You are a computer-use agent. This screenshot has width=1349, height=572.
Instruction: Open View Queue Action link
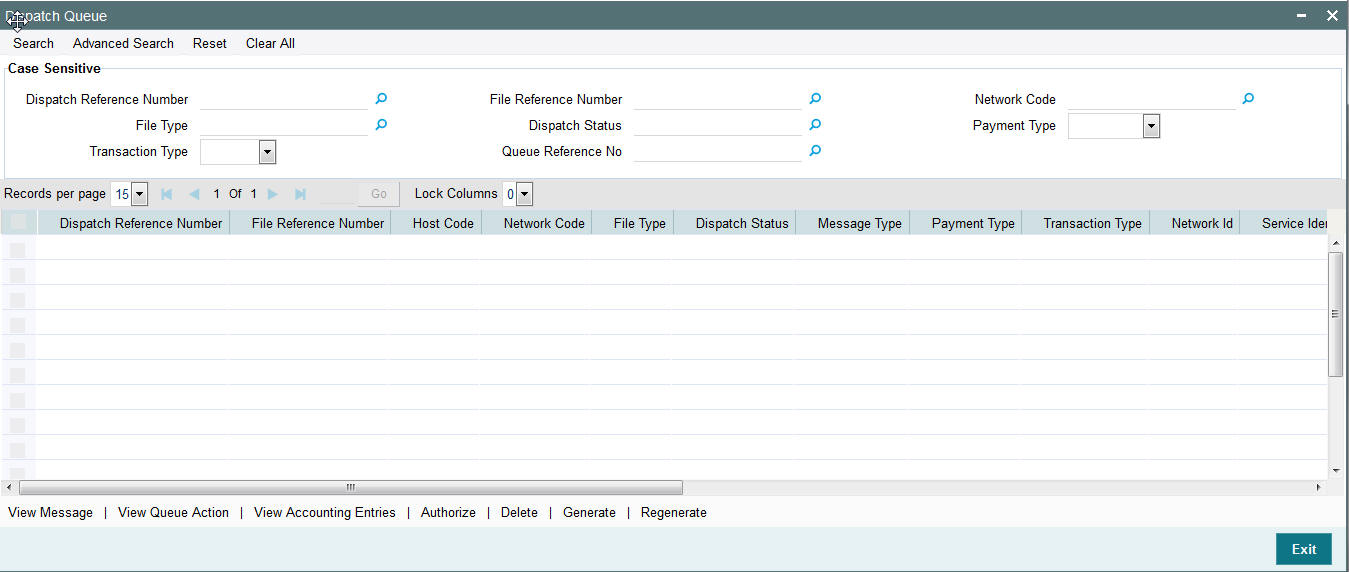point(173,512)
